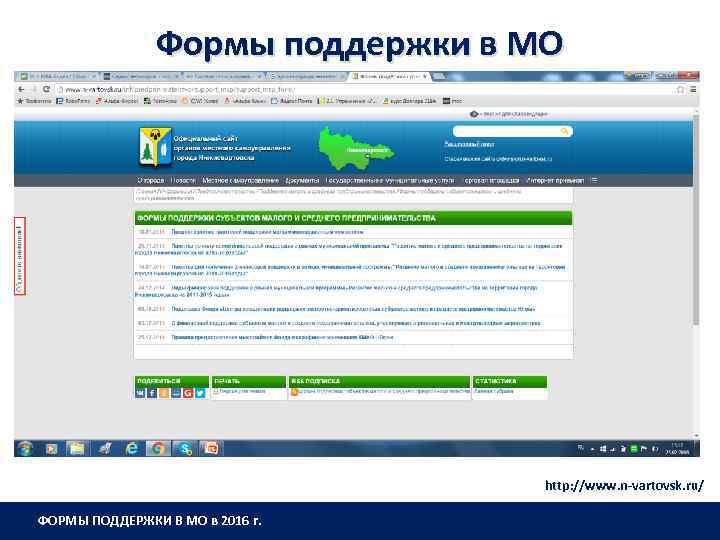
Task: Go back with the browser back arrow
Action: click(21, 90)
